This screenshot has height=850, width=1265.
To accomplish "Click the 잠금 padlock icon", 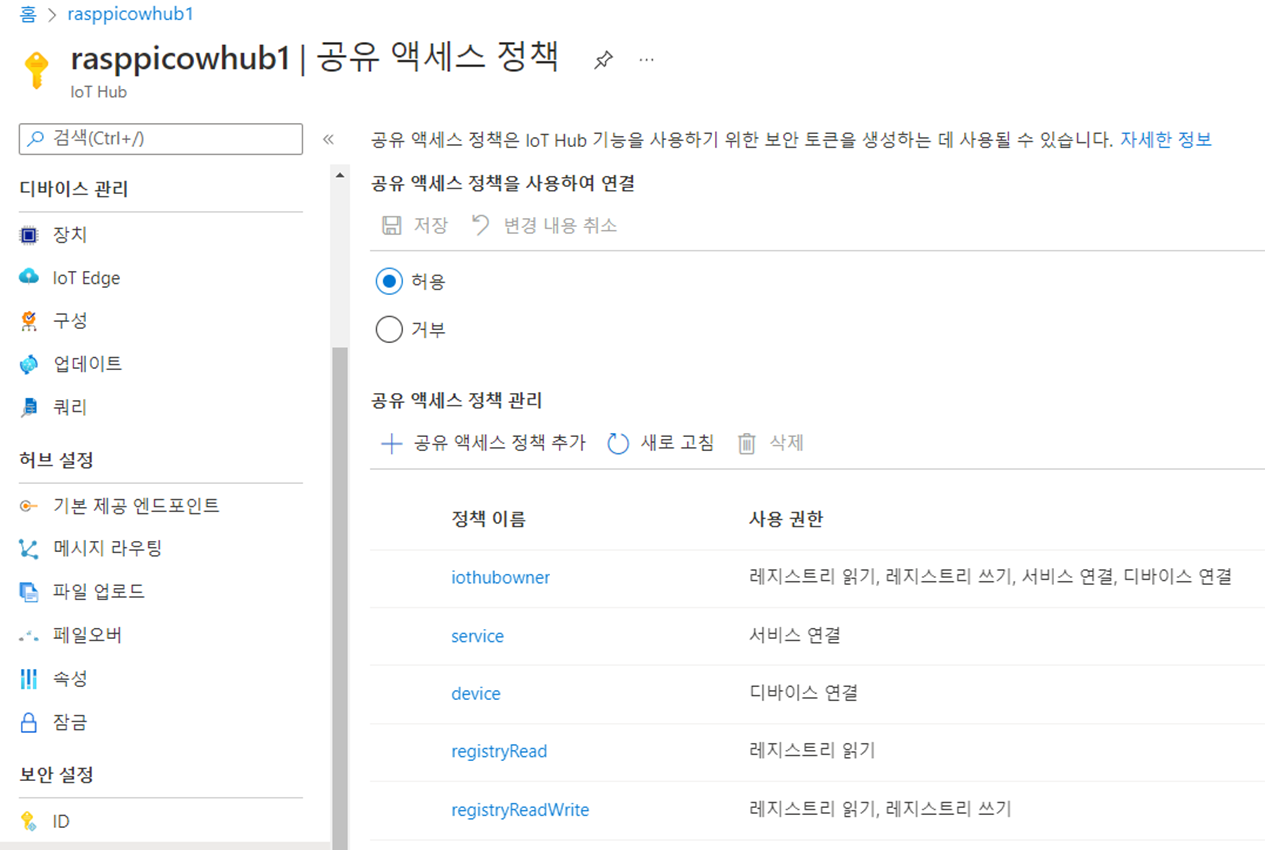I will coord(29,722).
